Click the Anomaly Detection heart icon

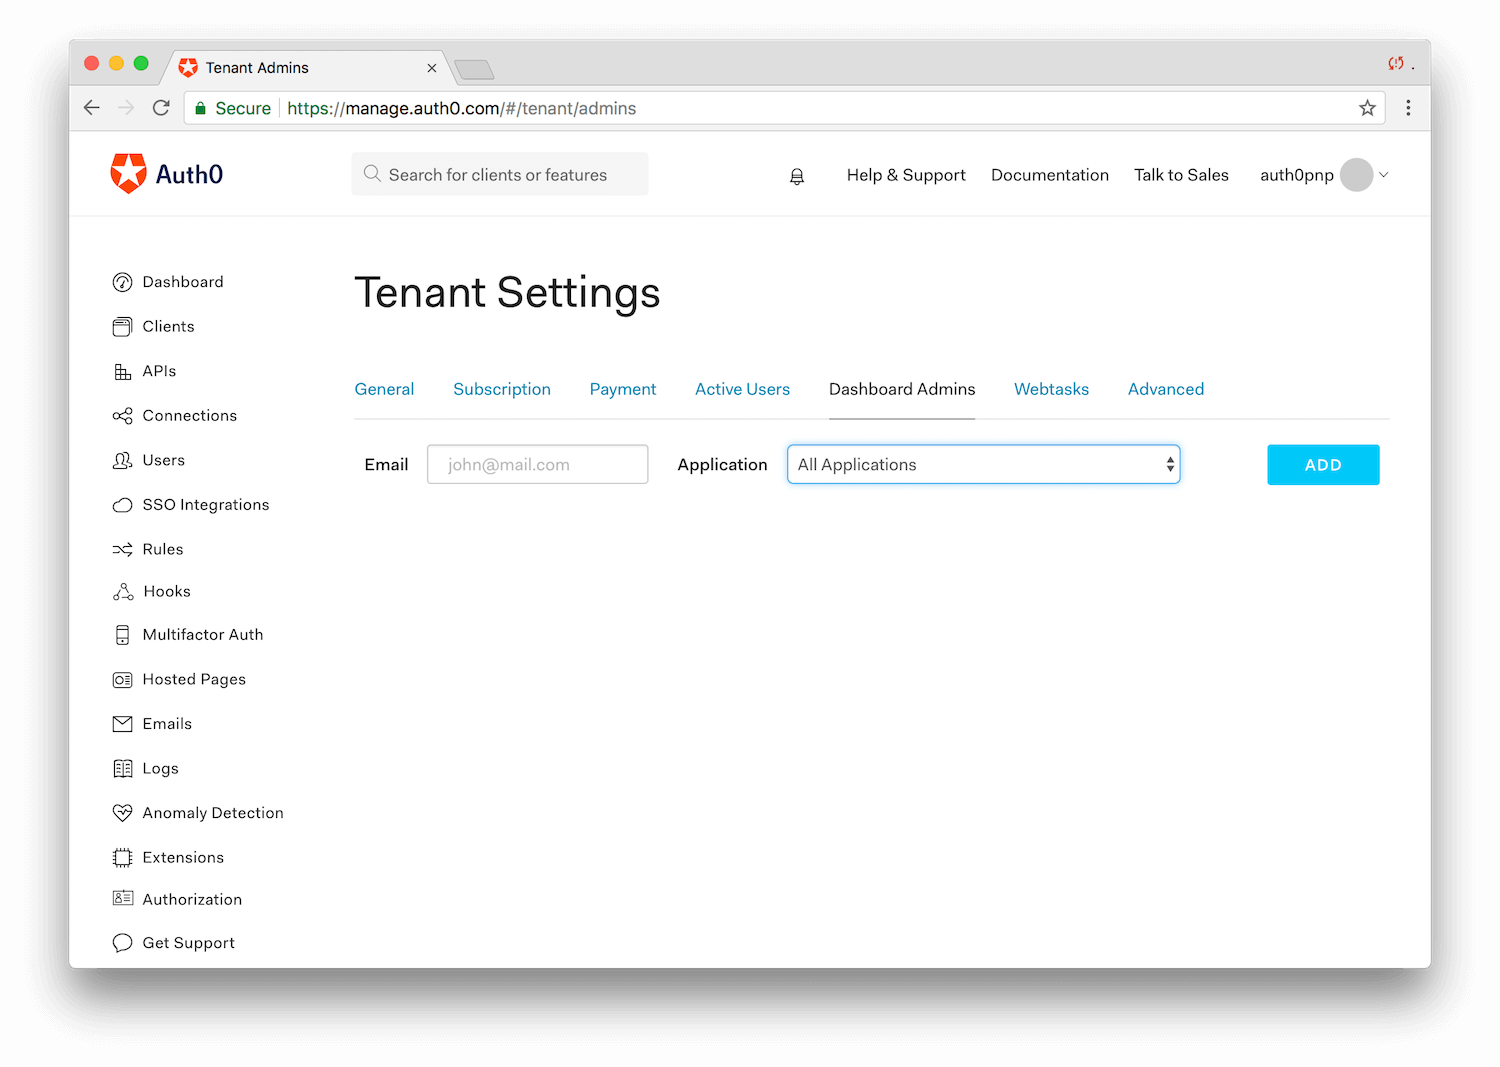tap(122, 813)
